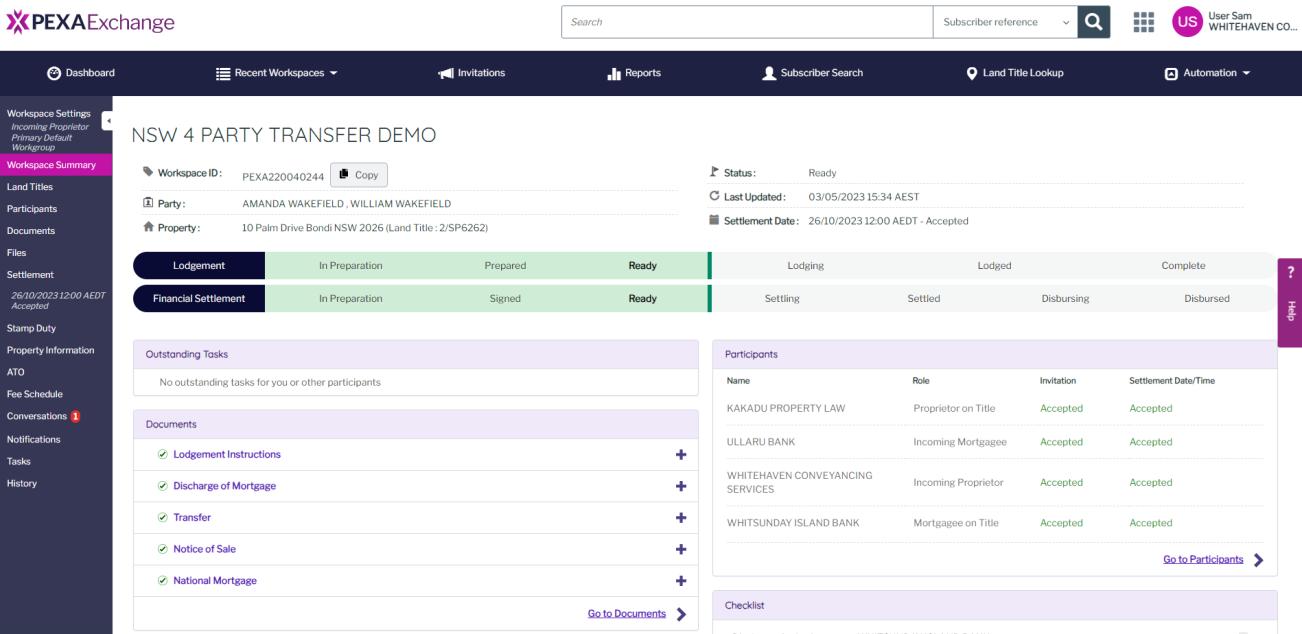Viewport: 1302px width, 634px height.
Task: Expand Notice of Sale plus icon
Action: click(681, 549)
